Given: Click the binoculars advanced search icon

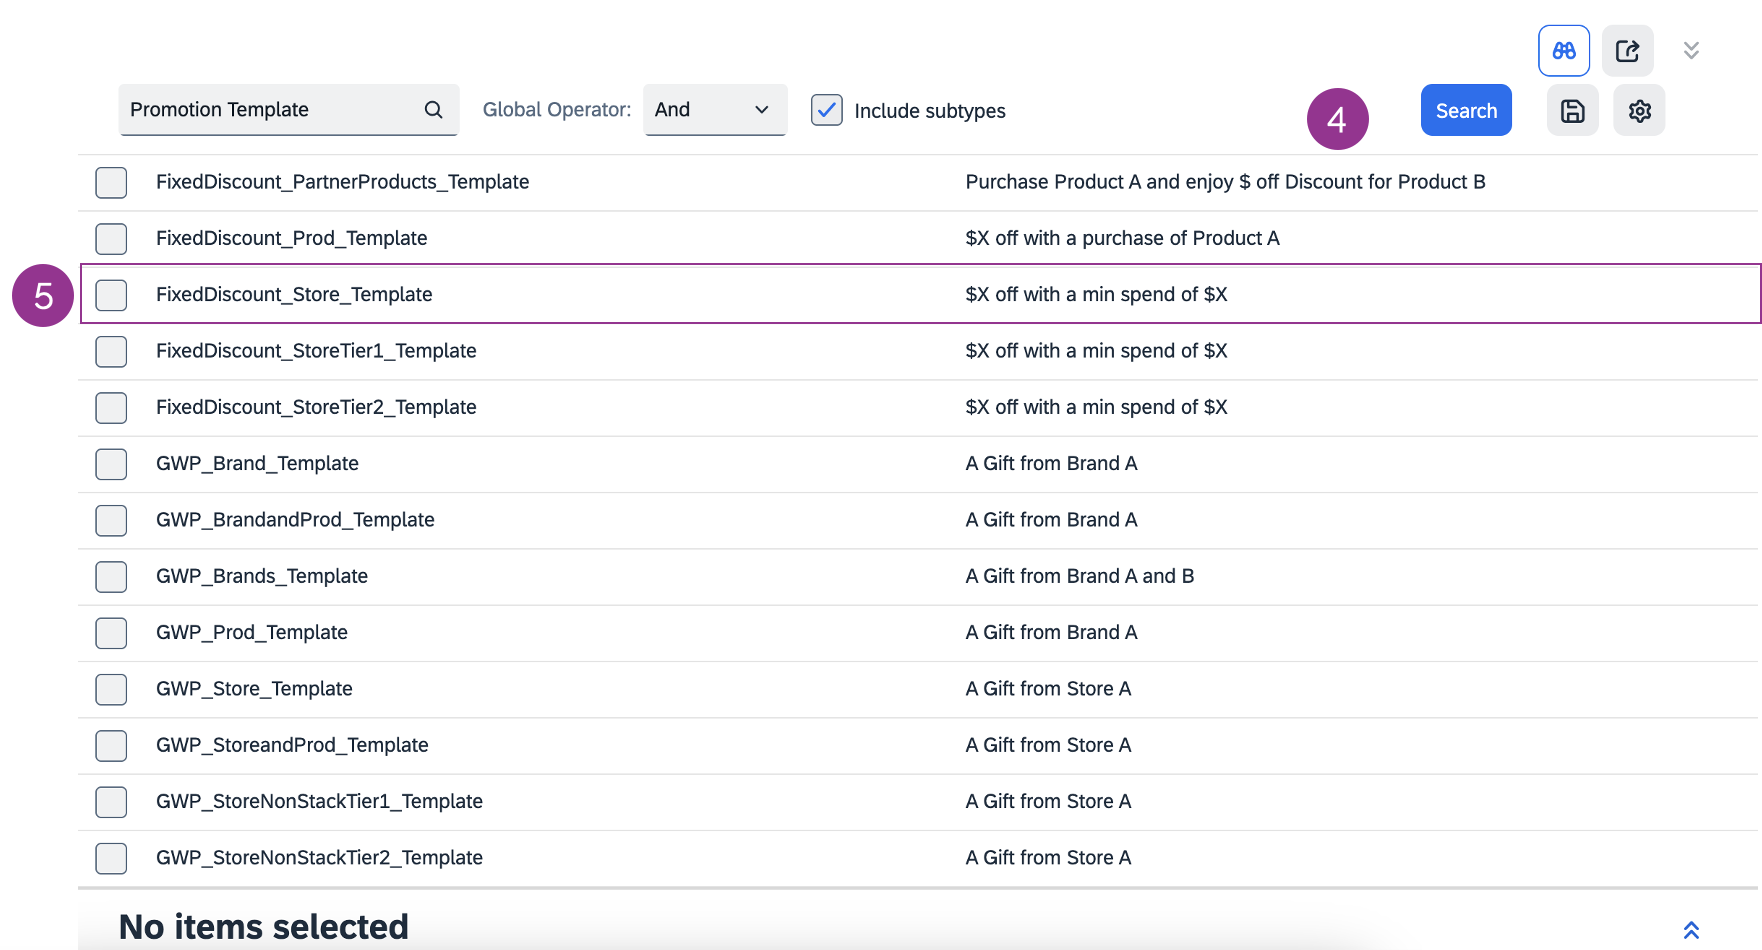Looking at the screenshot, I should click(1564, 51).
